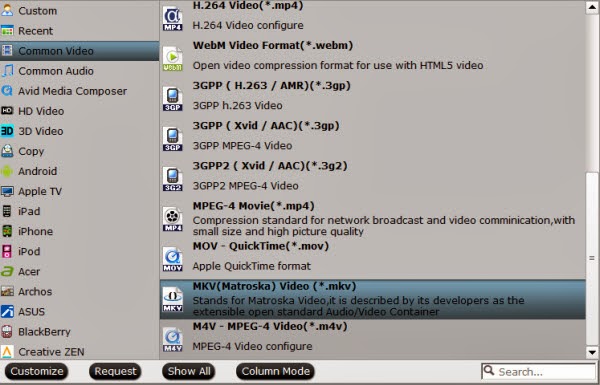Click the Common Video film icon
The width and height of the screenshot is (600, 385).
point(7,51)
